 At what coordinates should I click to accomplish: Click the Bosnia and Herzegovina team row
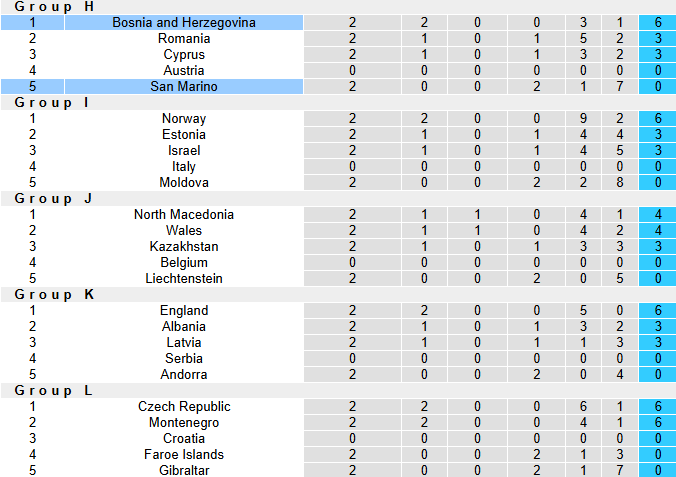[x=184, y=22]
